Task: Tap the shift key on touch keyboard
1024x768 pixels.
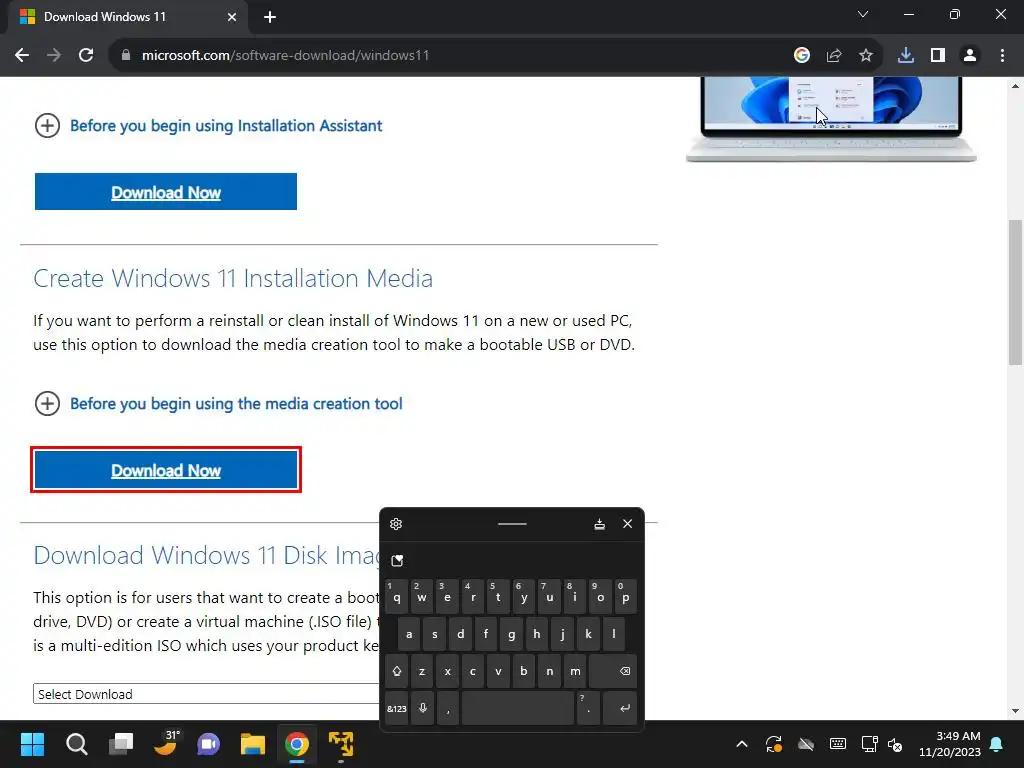Action: pos(396,671)
